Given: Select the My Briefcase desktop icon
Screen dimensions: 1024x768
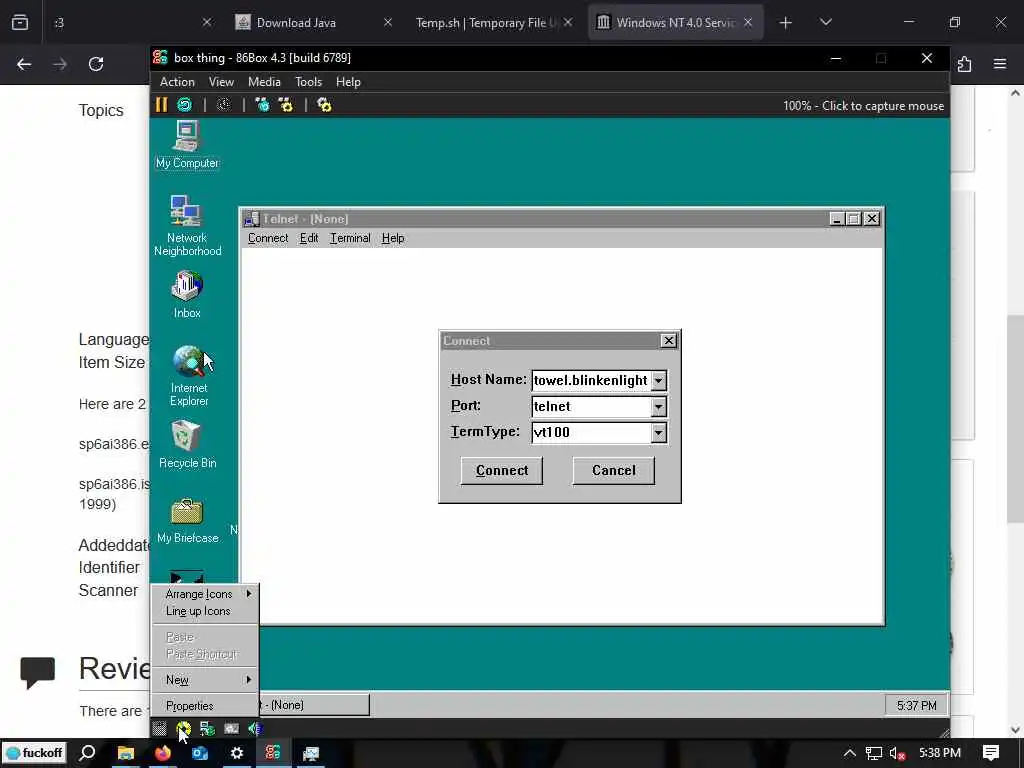Looking at the screenshot, I should tap(187, 521).
